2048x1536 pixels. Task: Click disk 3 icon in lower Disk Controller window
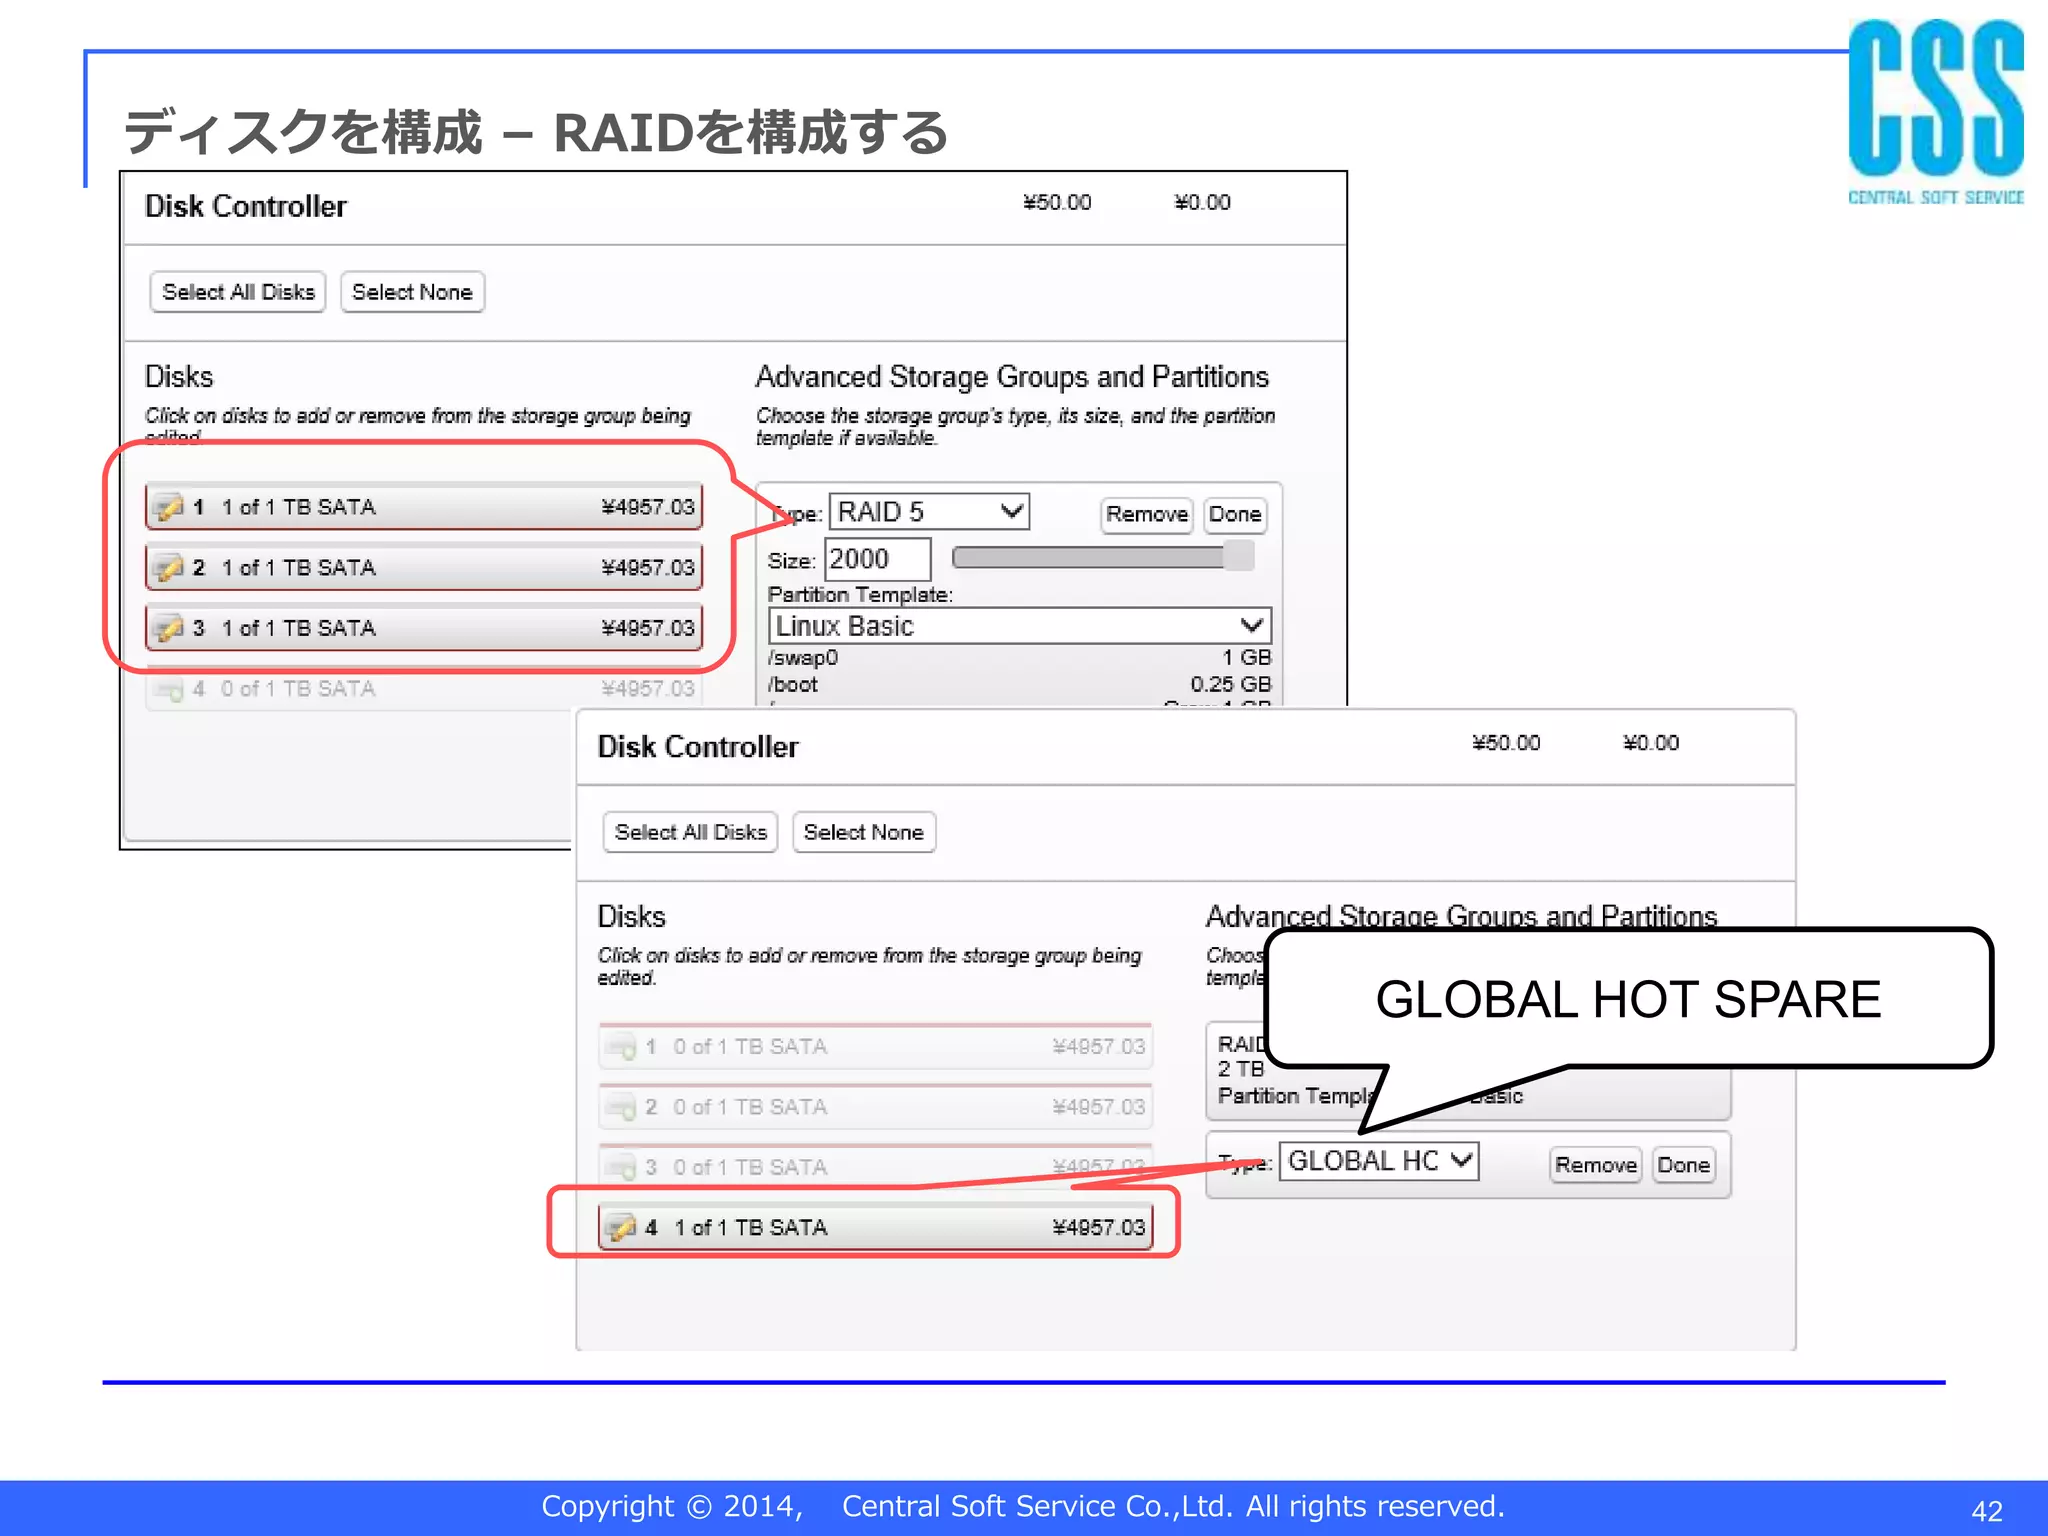622,1167
